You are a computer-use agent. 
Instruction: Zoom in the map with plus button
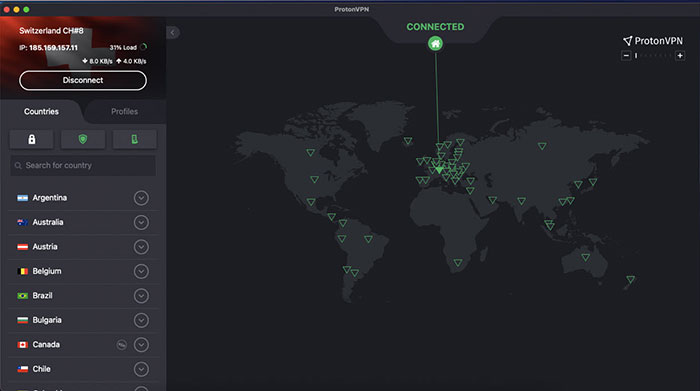pos(680,56)
